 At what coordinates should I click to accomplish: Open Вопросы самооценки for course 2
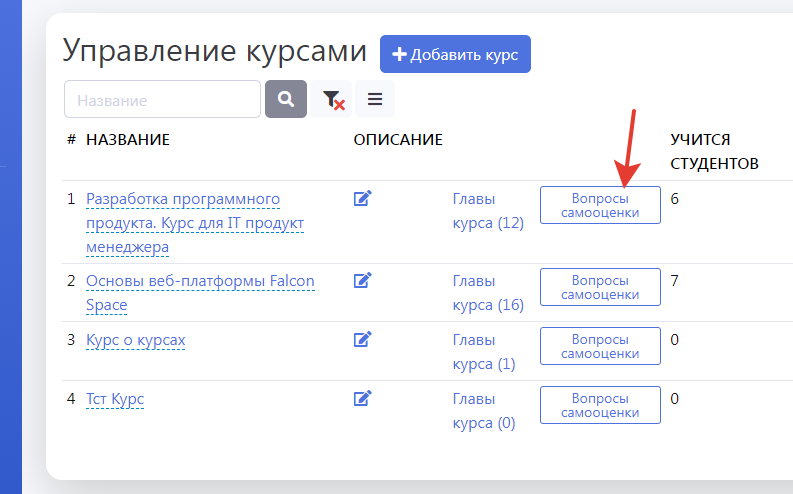click(x=600, y=287)
